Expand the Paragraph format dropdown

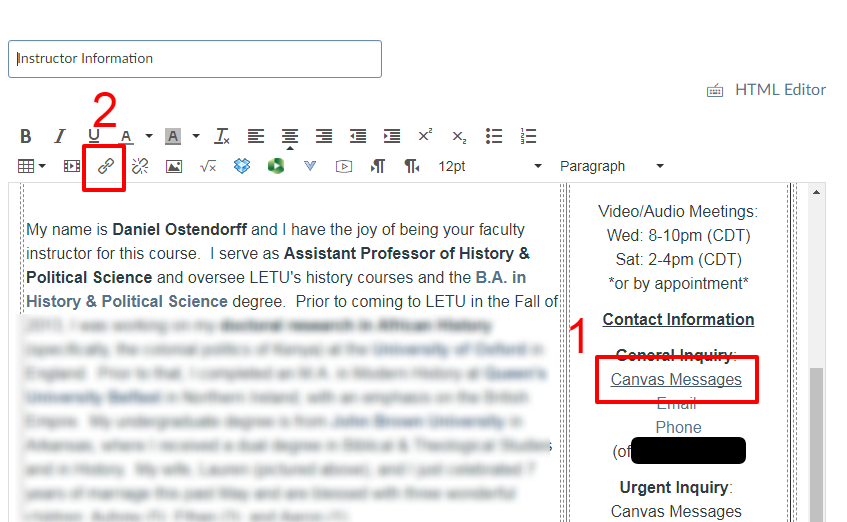click(x=612, y=166)
